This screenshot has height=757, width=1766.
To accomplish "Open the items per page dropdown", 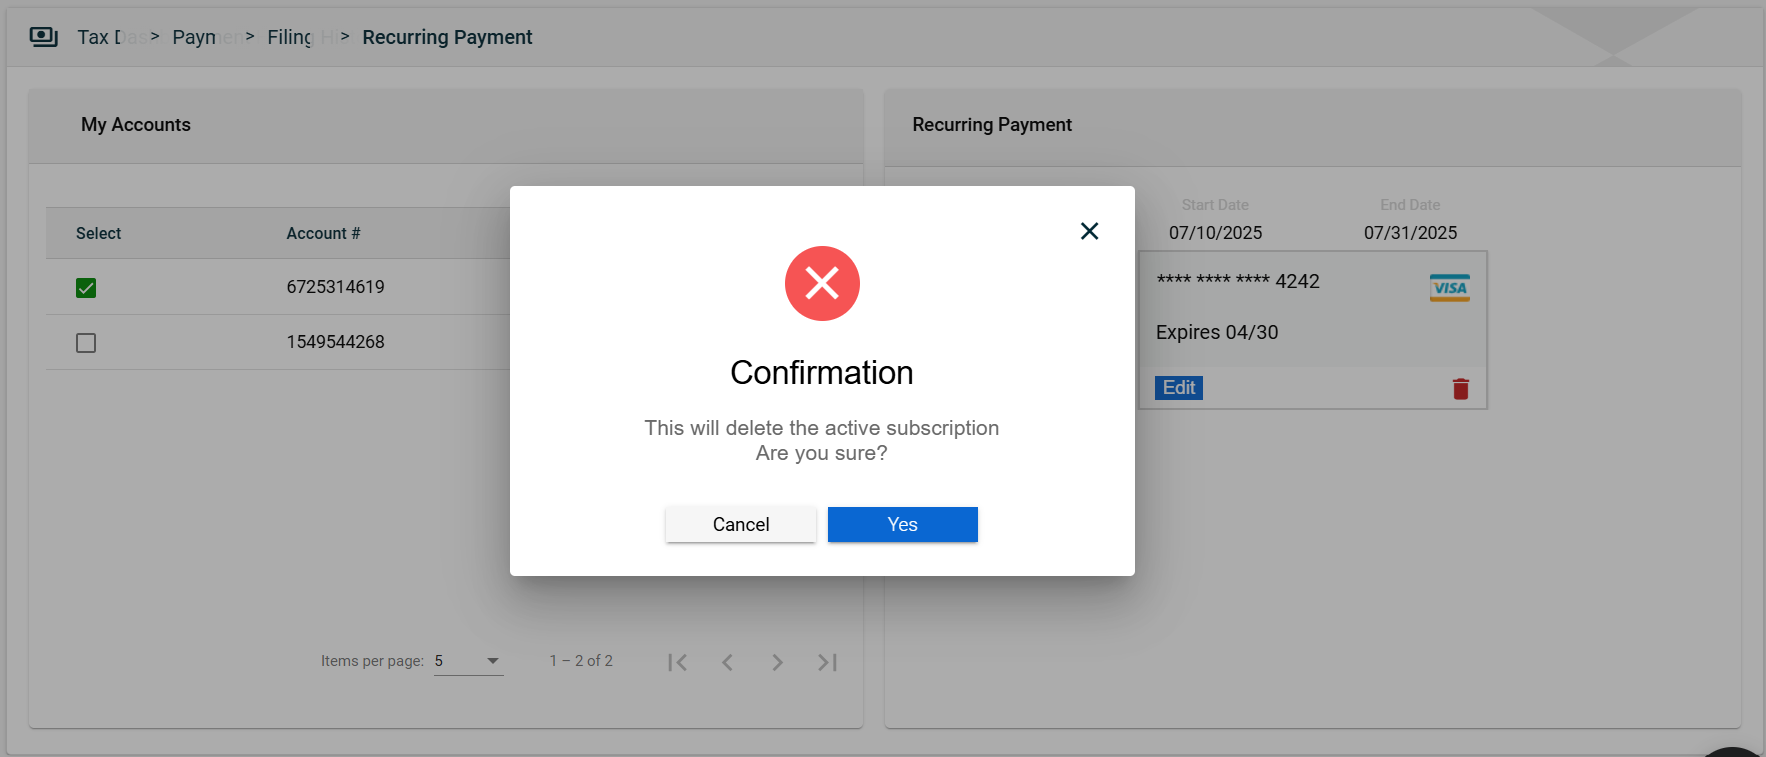I will click(x=468, y=661).
